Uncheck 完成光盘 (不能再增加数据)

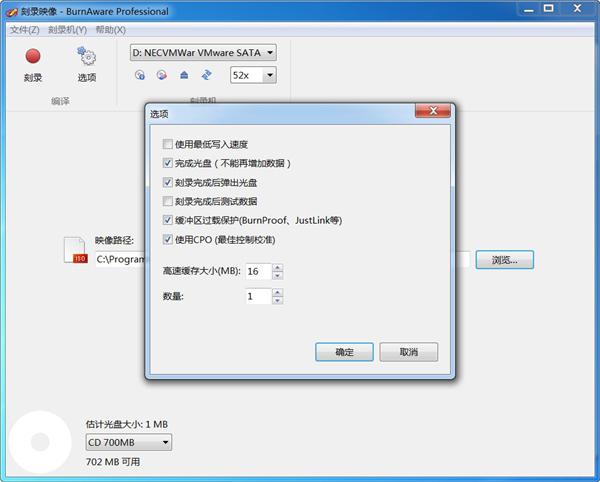[x=168, y=163]
